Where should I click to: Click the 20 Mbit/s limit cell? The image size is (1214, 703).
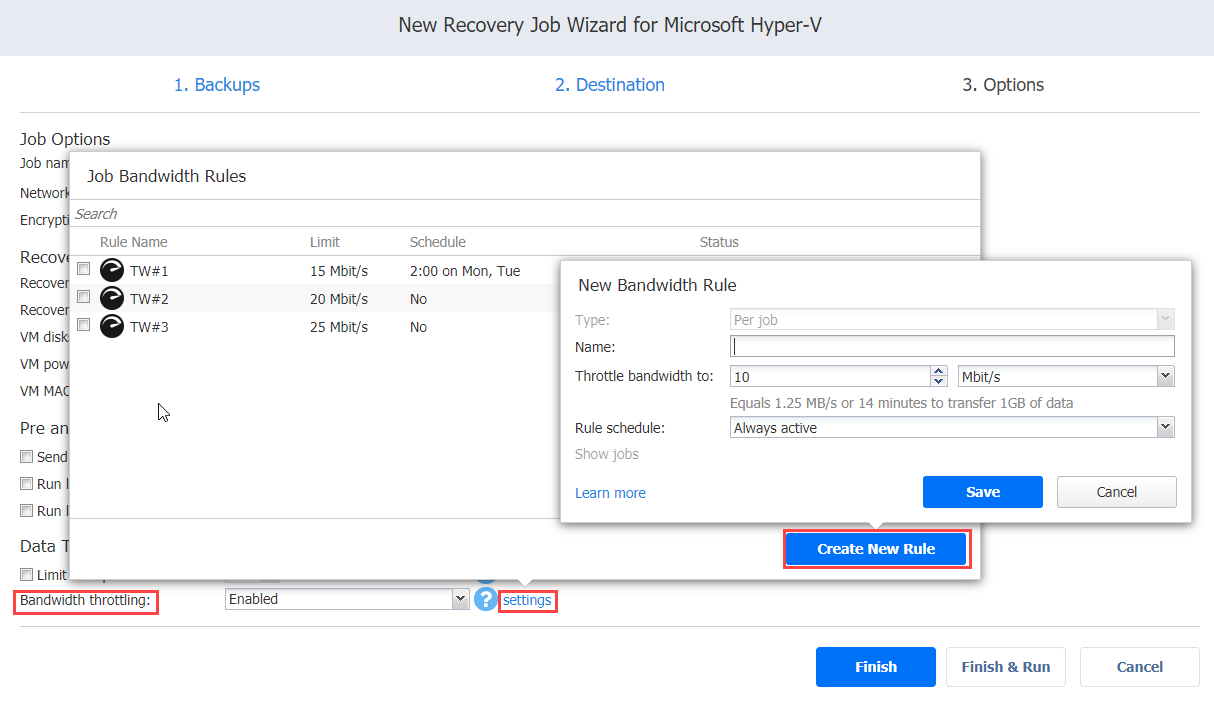[339, 299]
